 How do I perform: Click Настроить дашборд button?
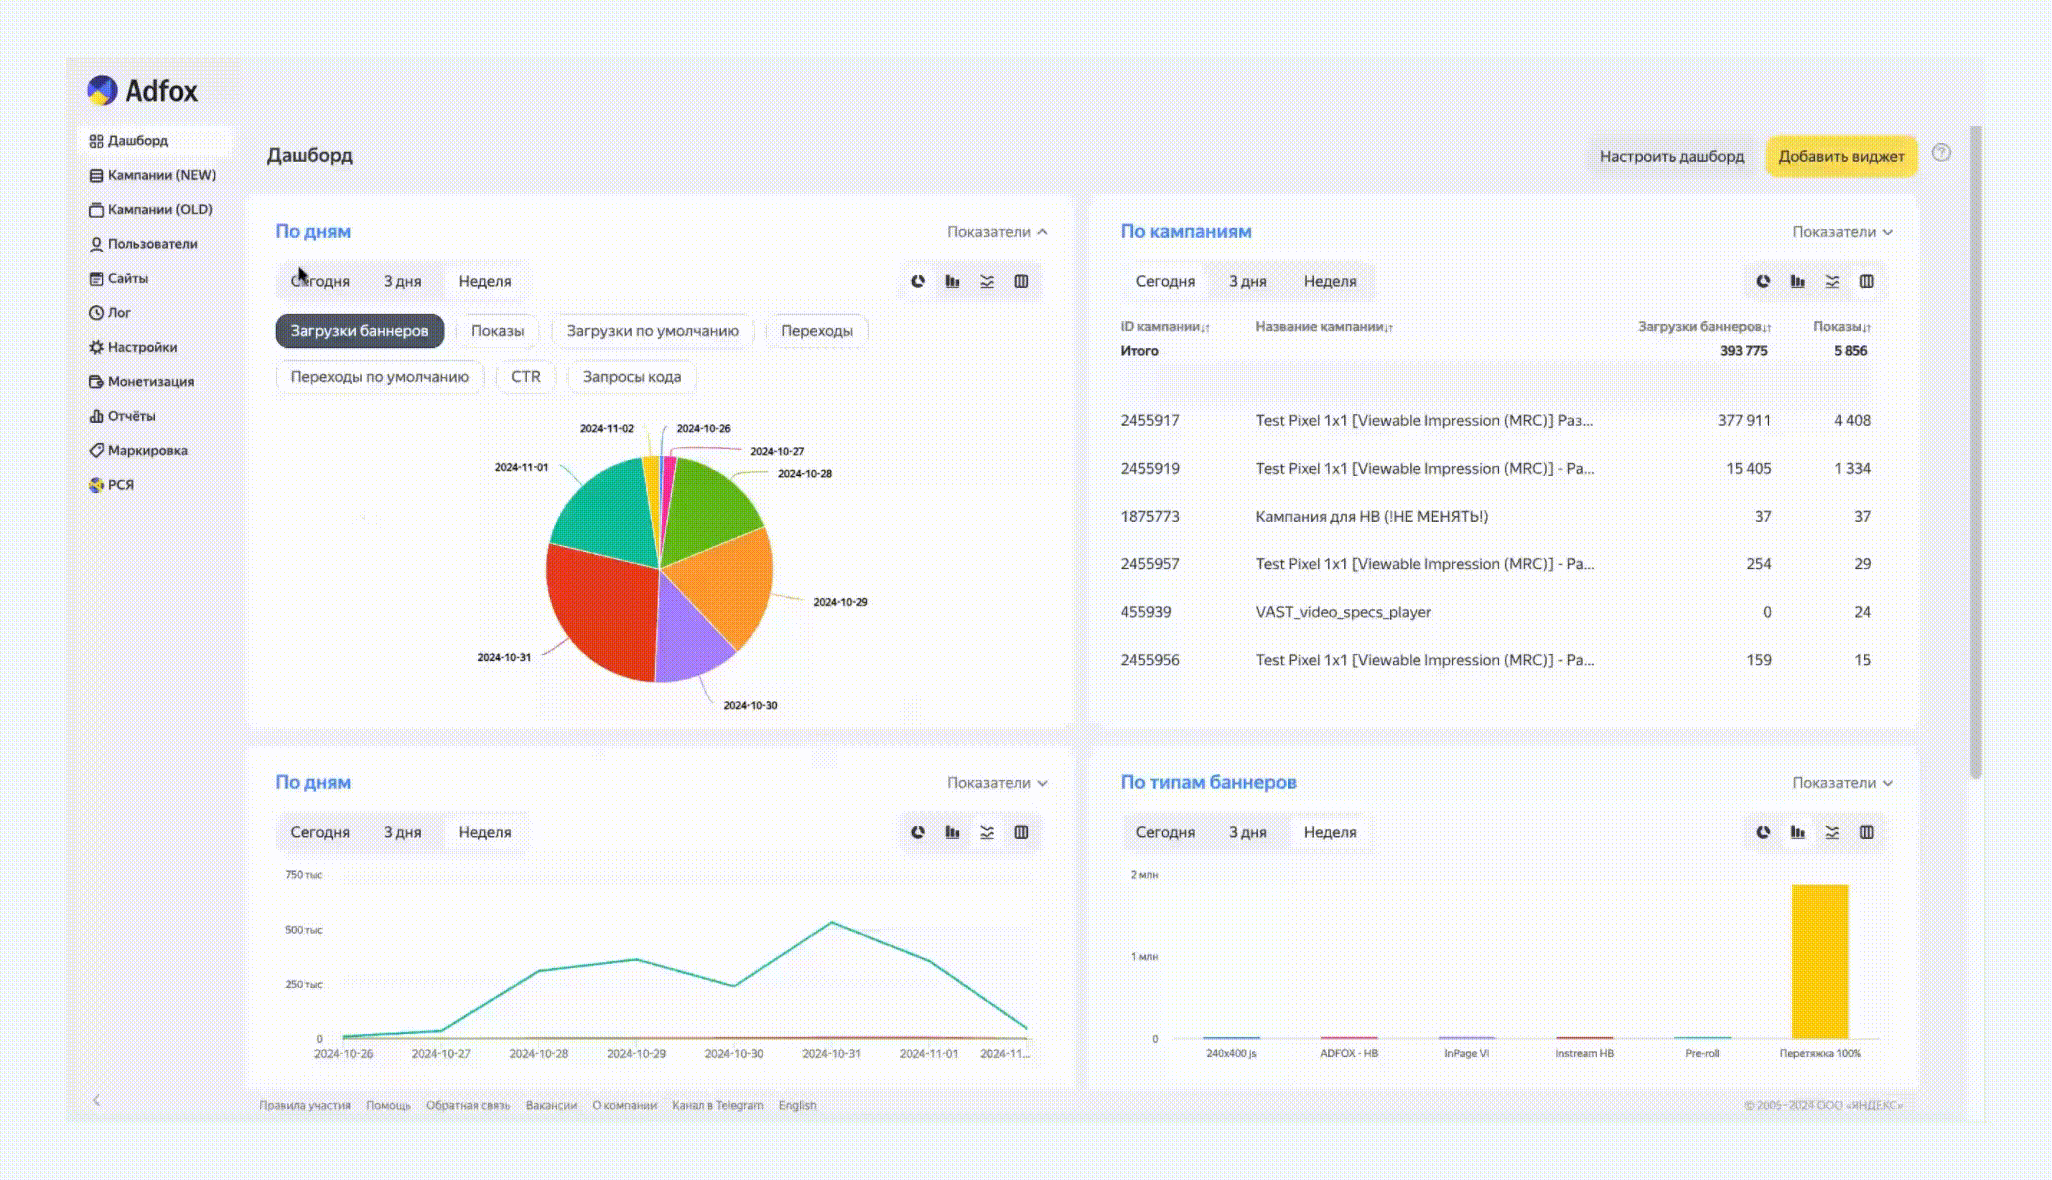[x=1671, y=157]
